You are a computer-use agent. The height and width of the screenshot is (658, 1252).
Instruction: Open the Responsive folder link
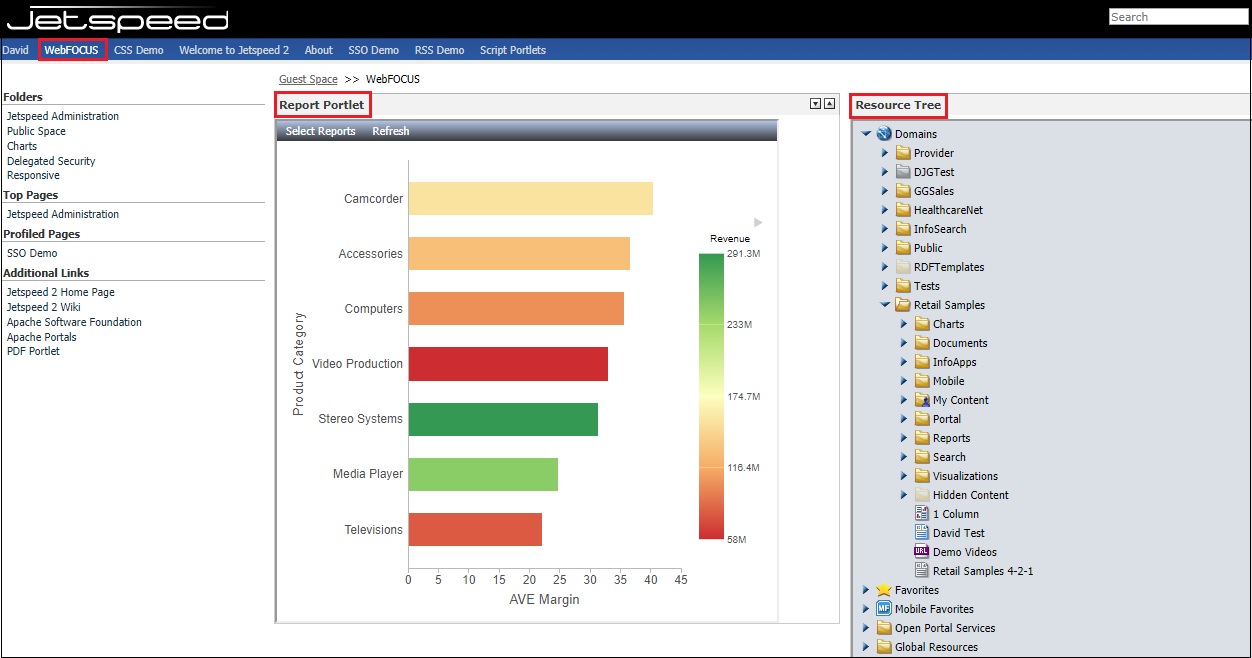pyautogui.click(x=33, y=175)
